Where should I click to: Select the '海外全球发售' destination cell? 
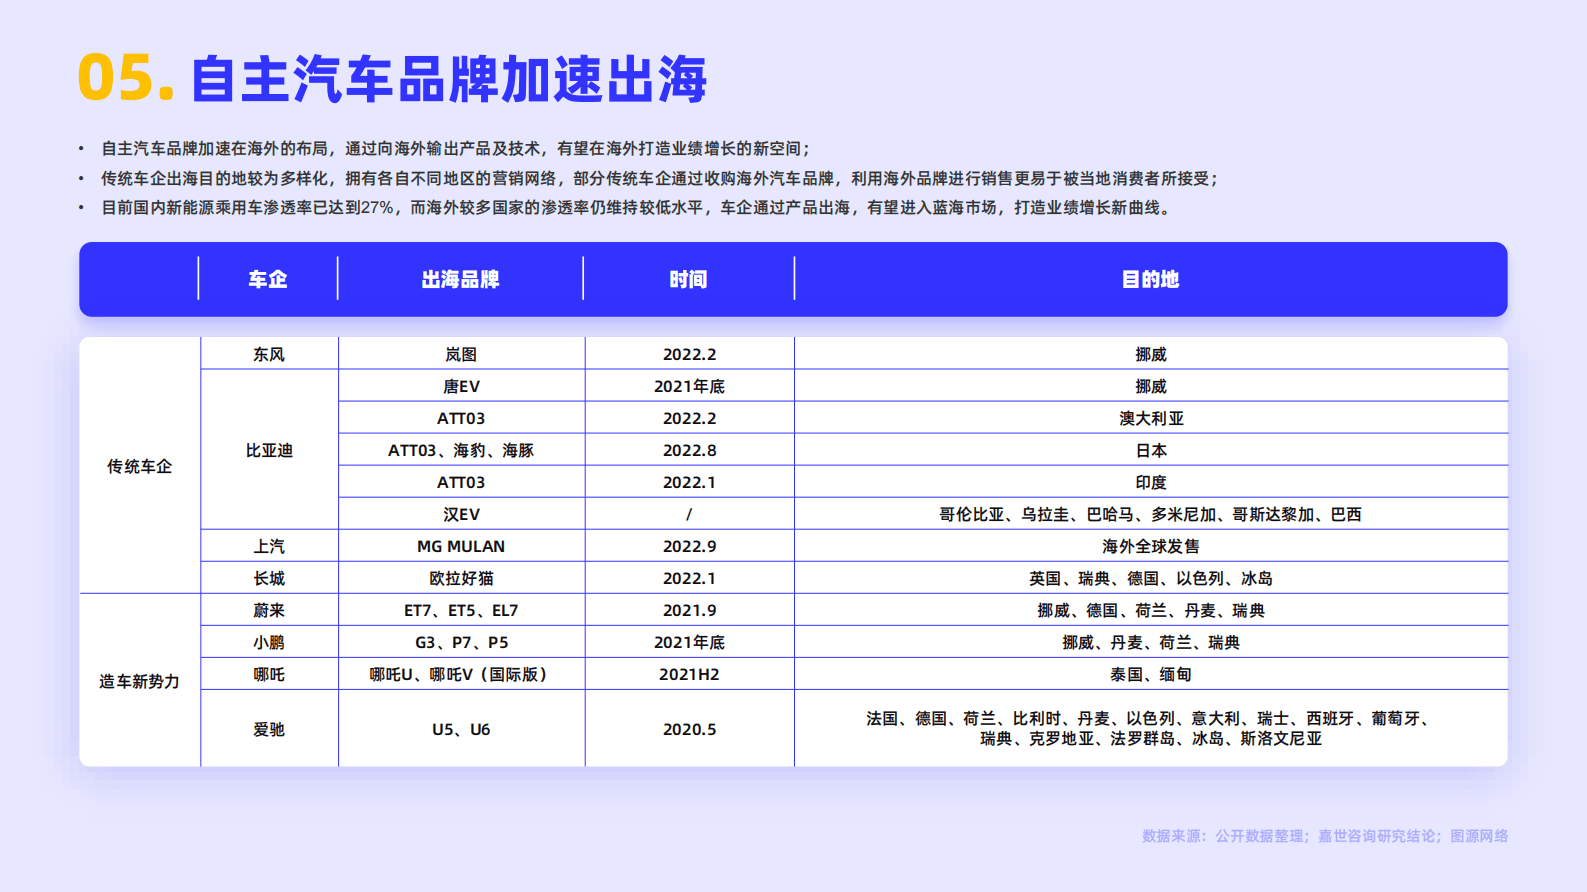(x=1150, y=546)
